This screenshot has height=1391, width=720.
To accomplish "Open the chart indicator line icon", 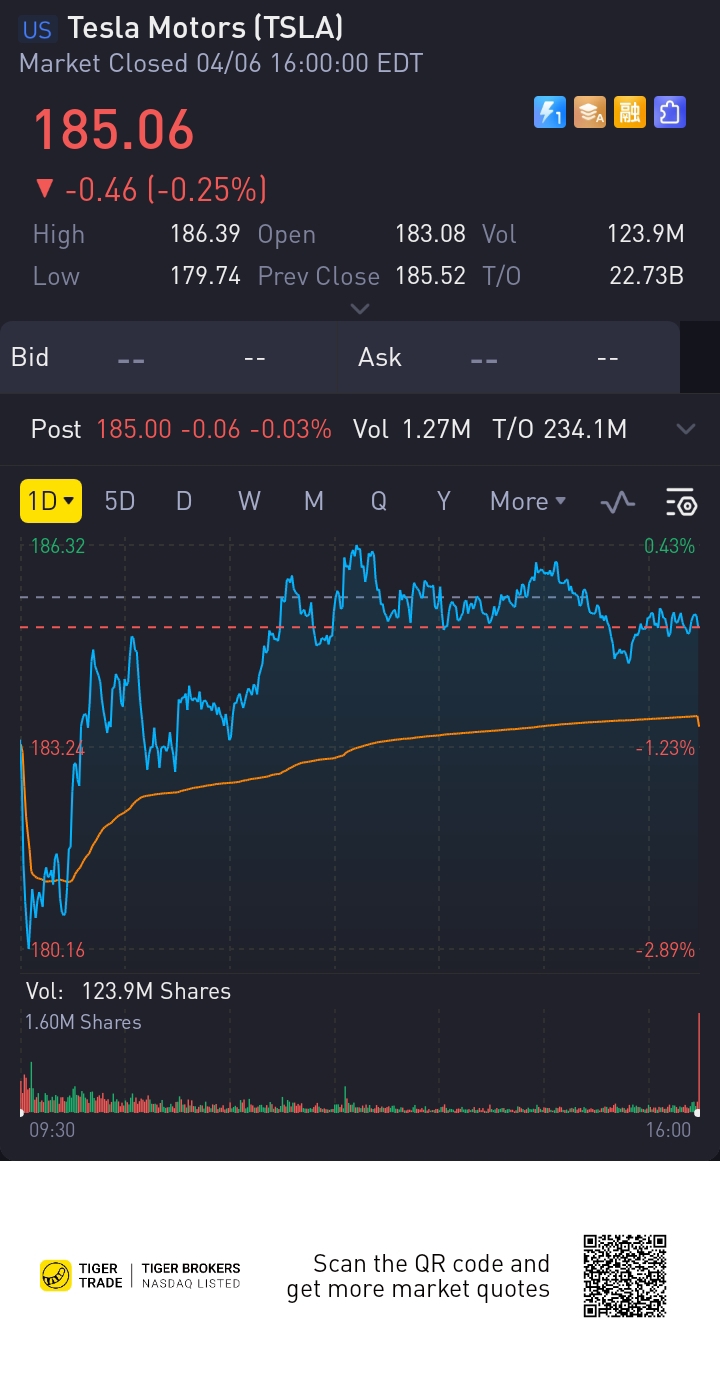I will (618, 502).
